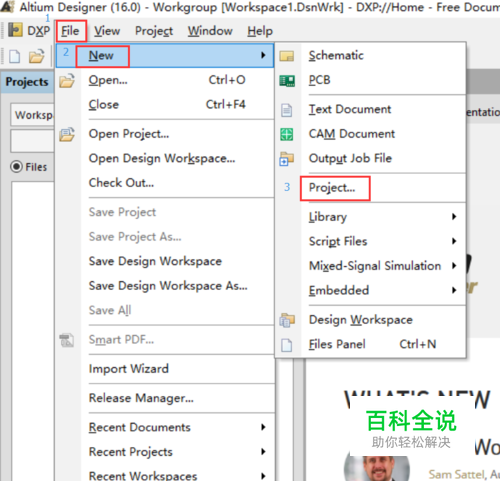Click the presenter photo thumbnail

(x=377, y=468)
